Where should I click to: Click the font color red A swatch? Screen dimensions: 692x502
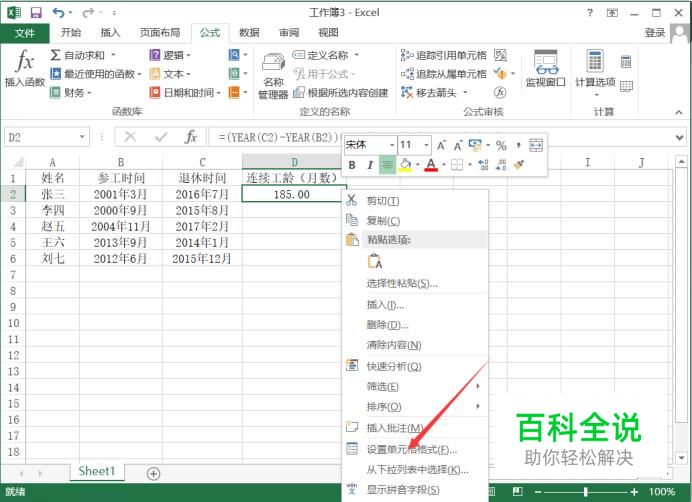(431, 165)
